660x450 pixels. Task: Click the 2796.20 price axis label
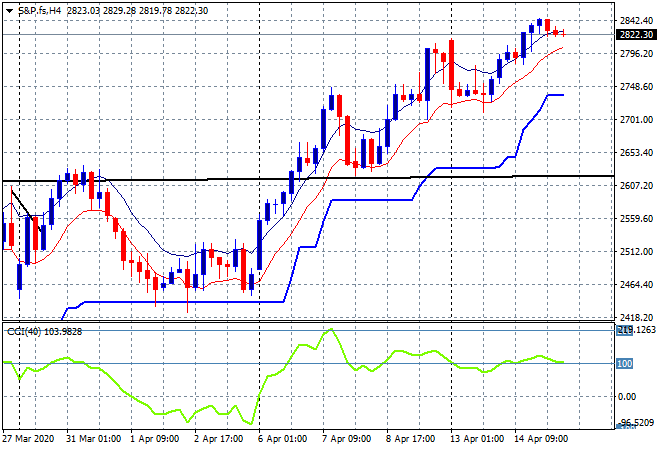(636, 53)
